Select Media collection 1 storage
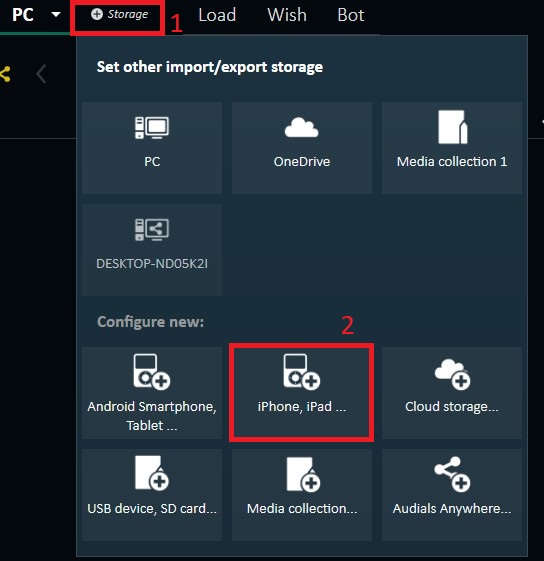This screenshot has height=561, width=544. 452,148
